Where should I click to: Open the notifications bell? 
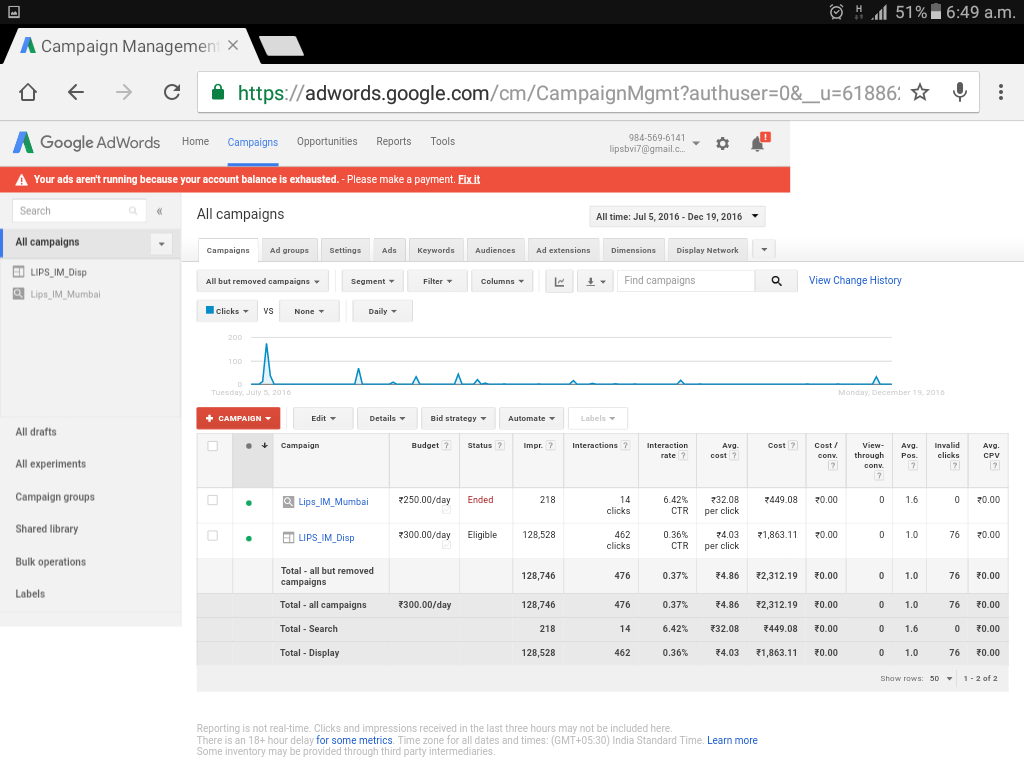click(x=757, y=144)
